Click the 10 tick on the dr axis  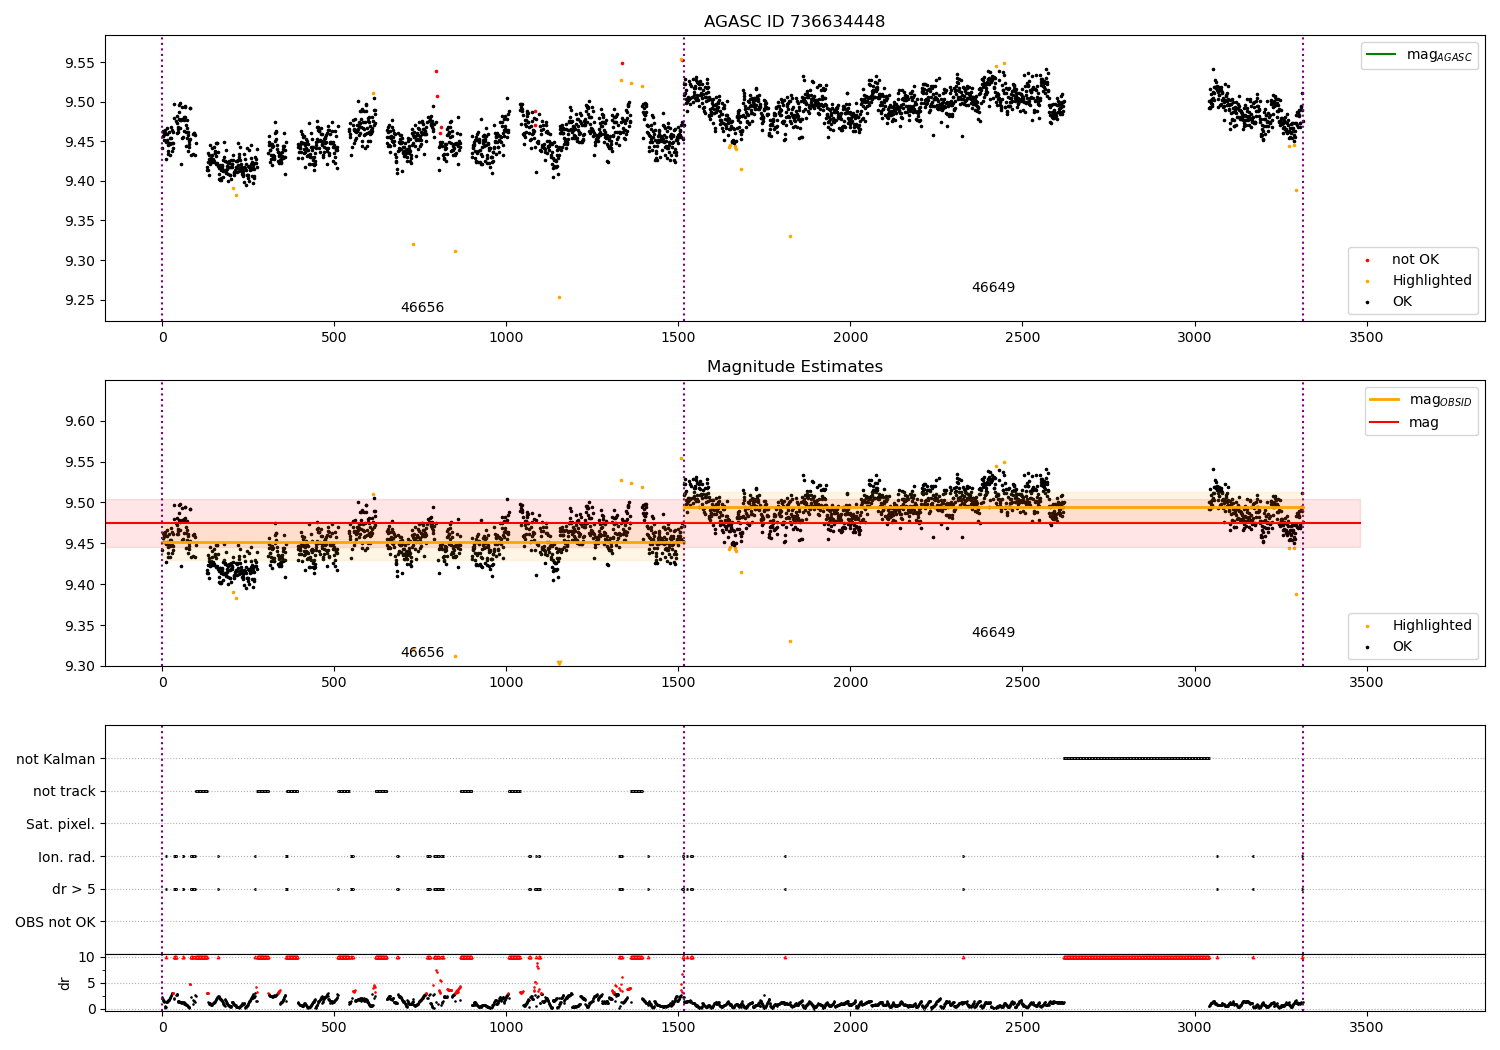86,957
